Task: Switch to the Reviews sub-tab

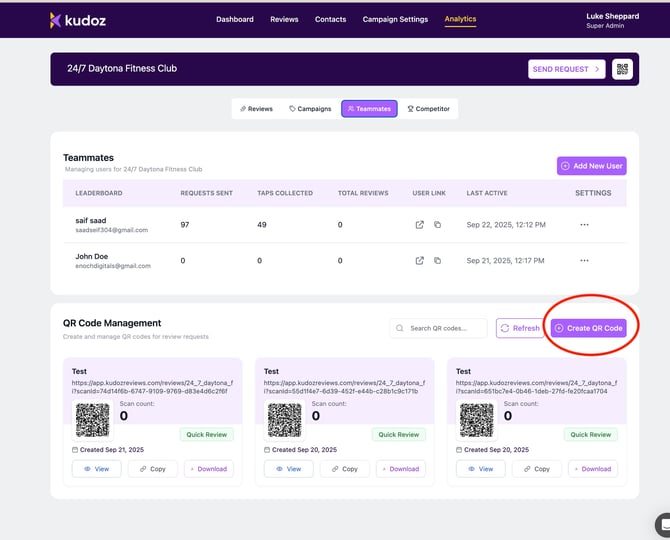Action: point(255,109)
